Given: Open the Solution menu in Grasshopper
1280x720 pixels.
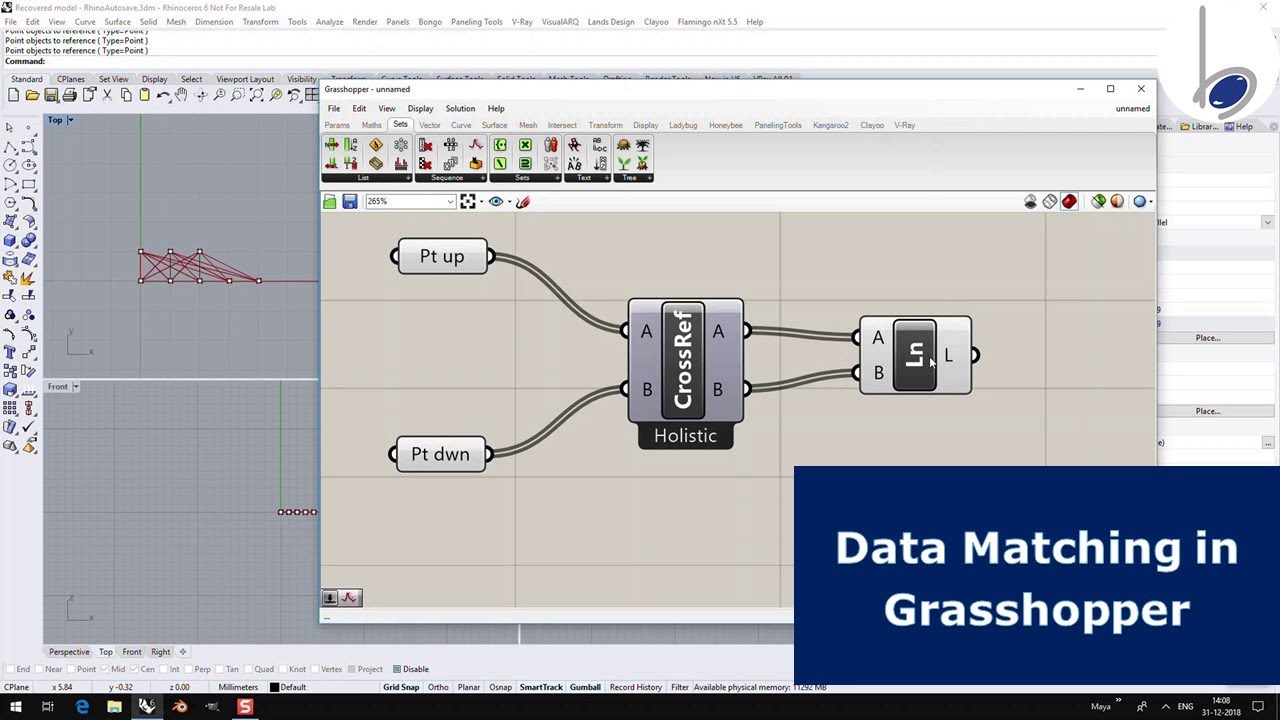Looking at the screenshot, I should click(x=460, y=108).
